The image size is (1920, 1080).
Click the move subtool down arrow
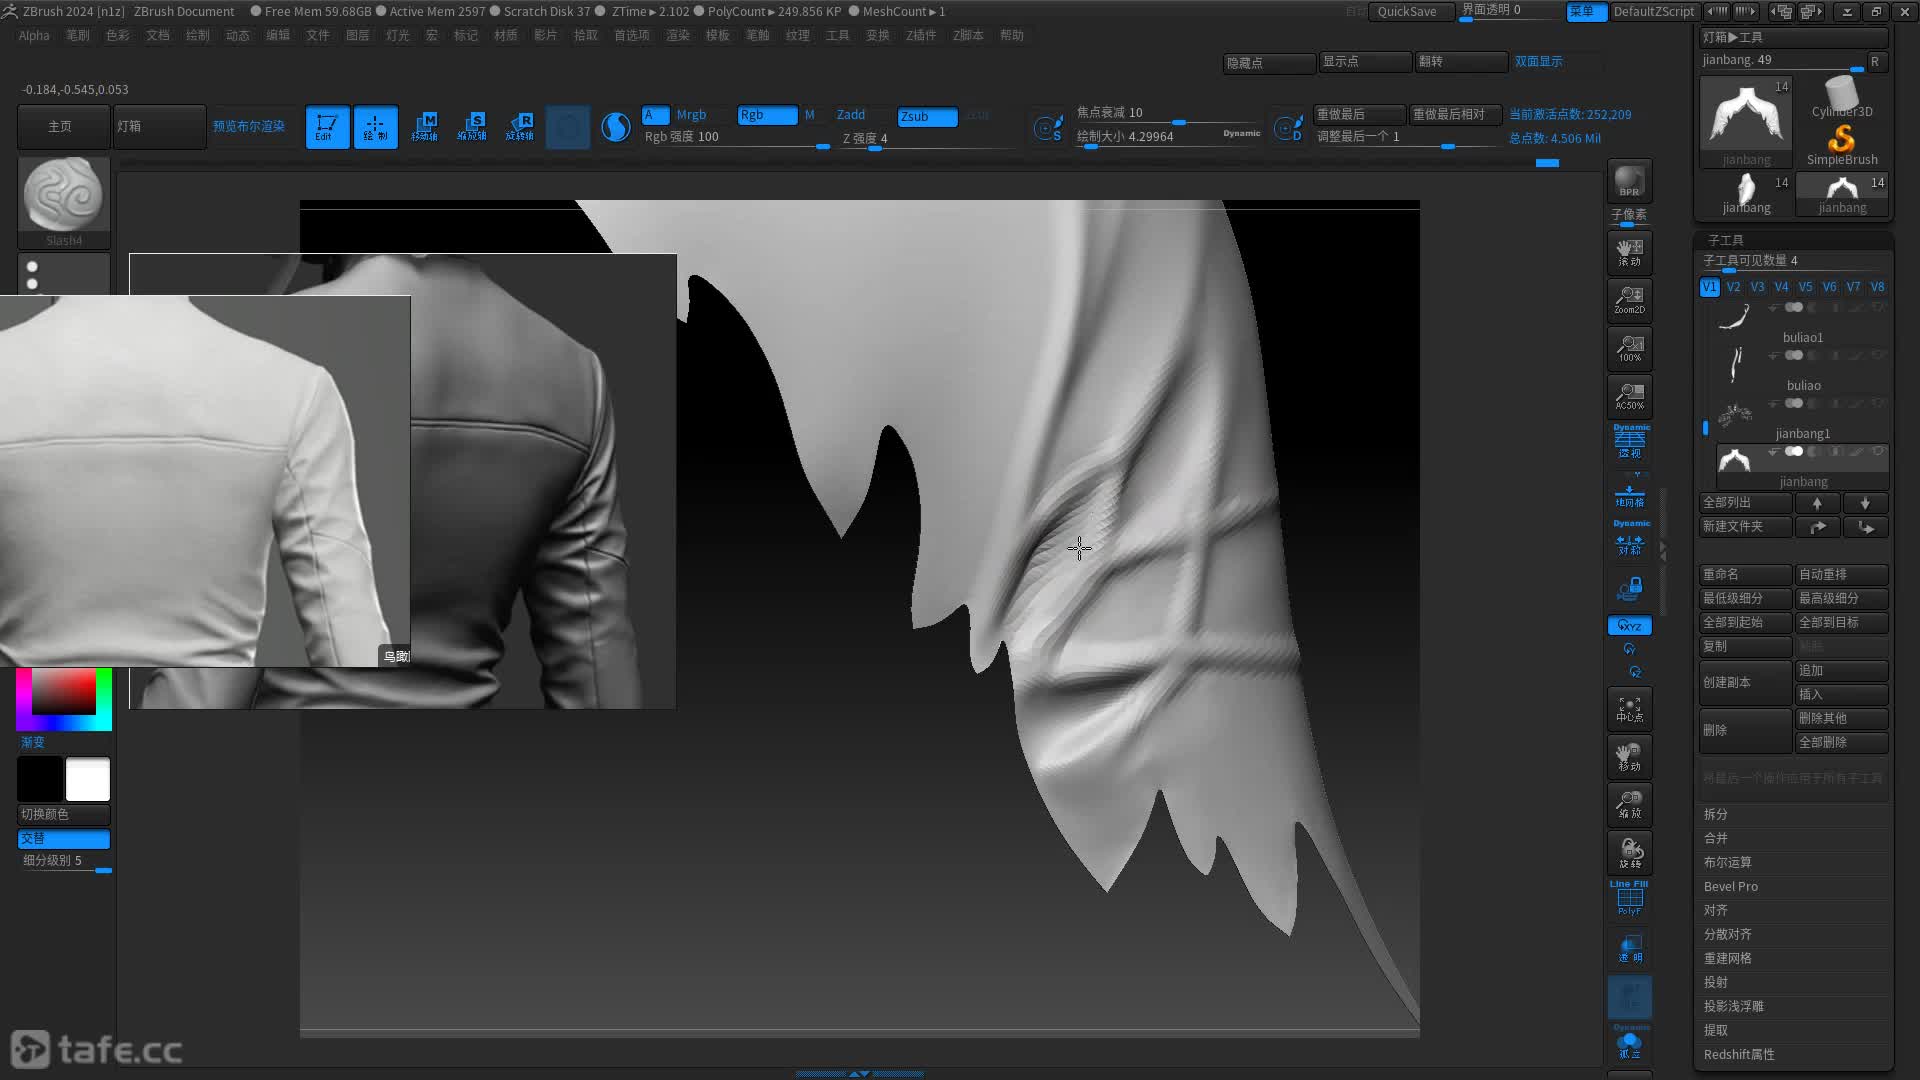tap(1865, 503)
